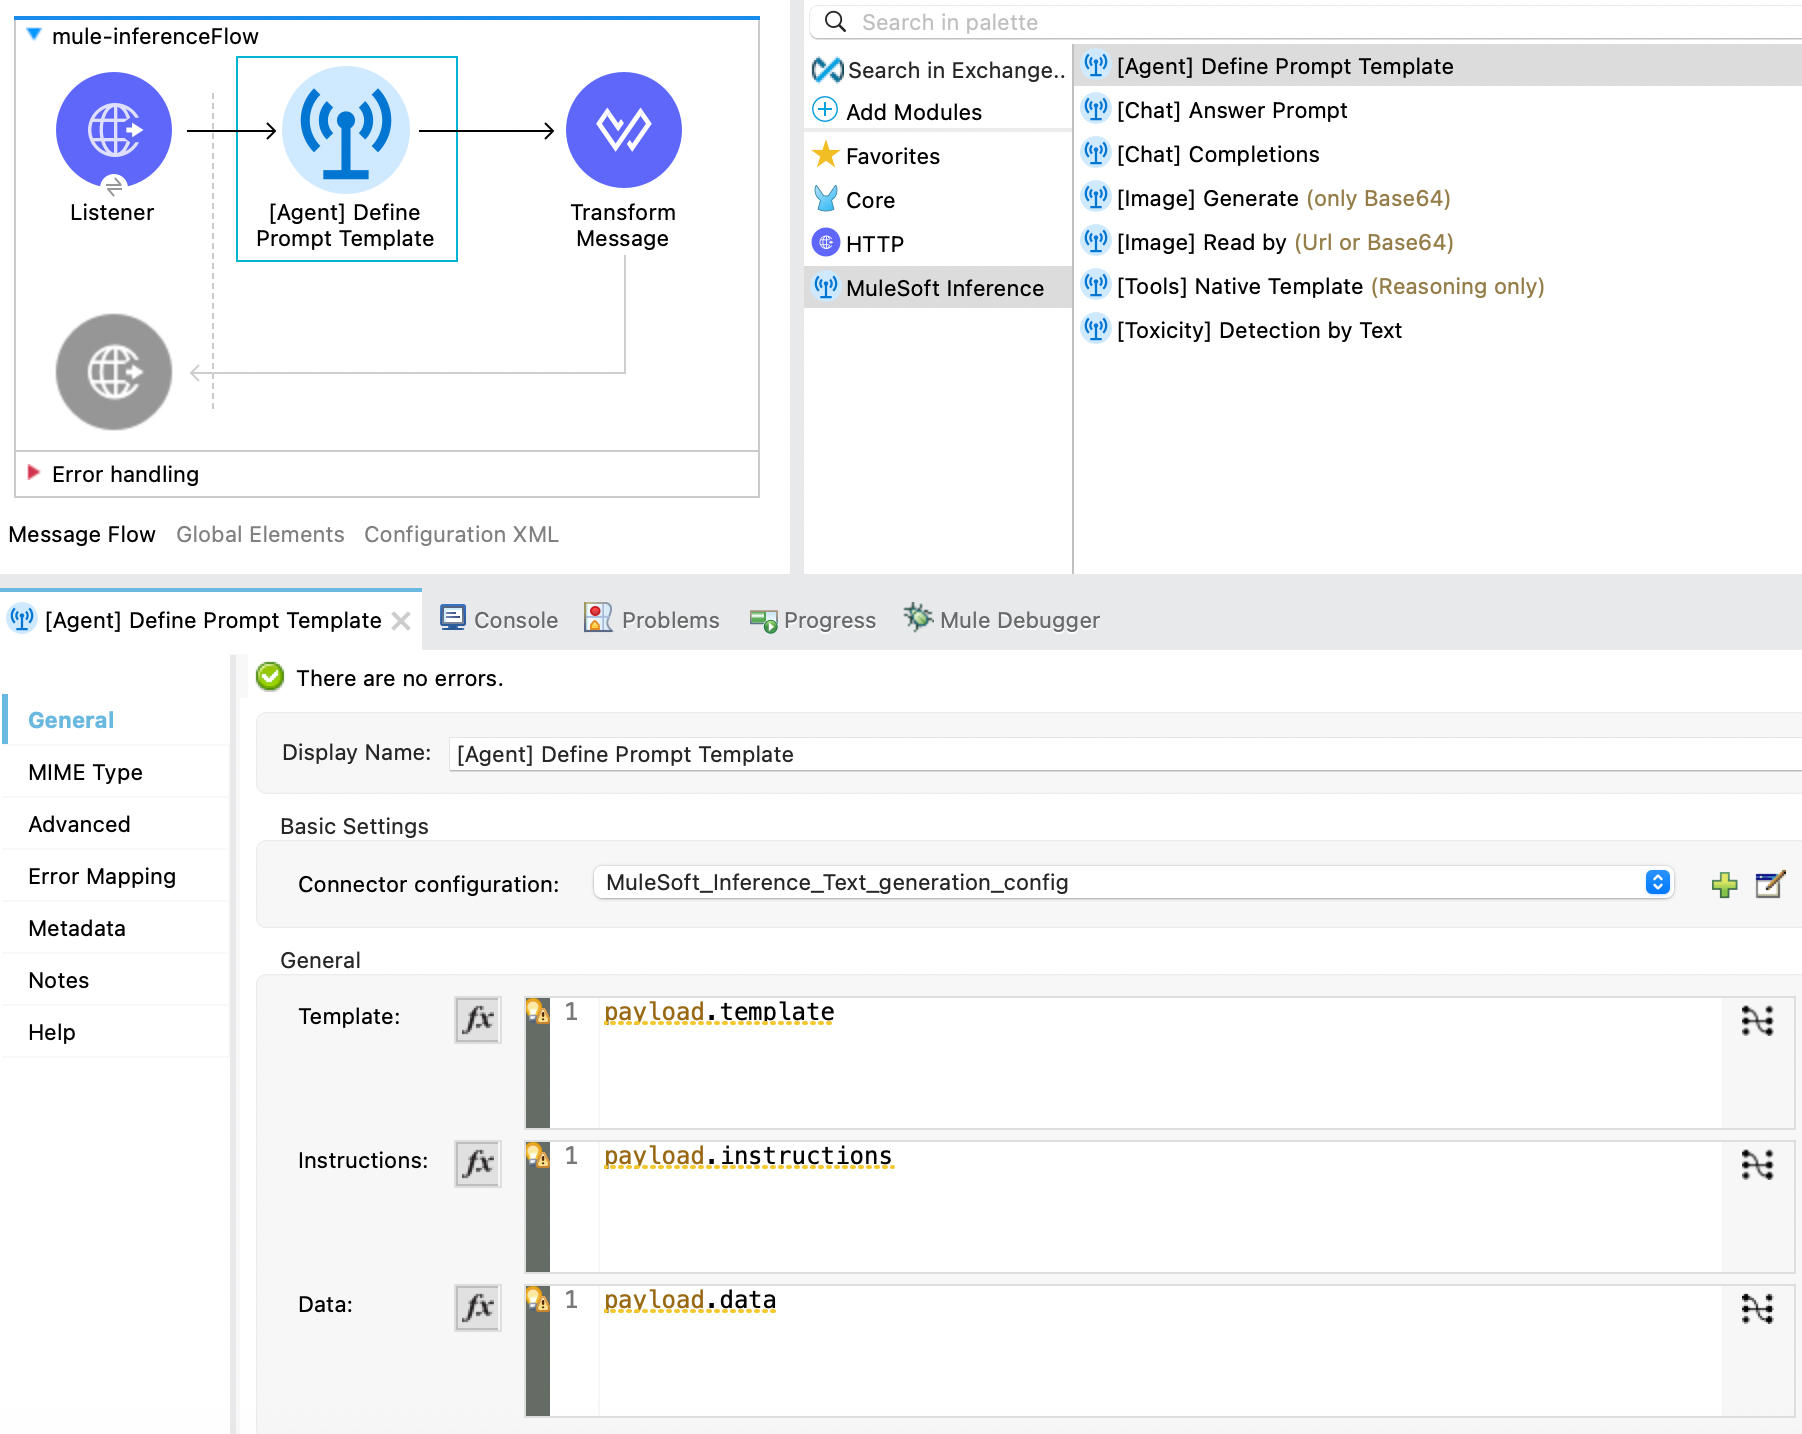Viewport: 1802px width, 1434px height.
Task: Open the Favorites palette category
Action: tap(876, 156)
